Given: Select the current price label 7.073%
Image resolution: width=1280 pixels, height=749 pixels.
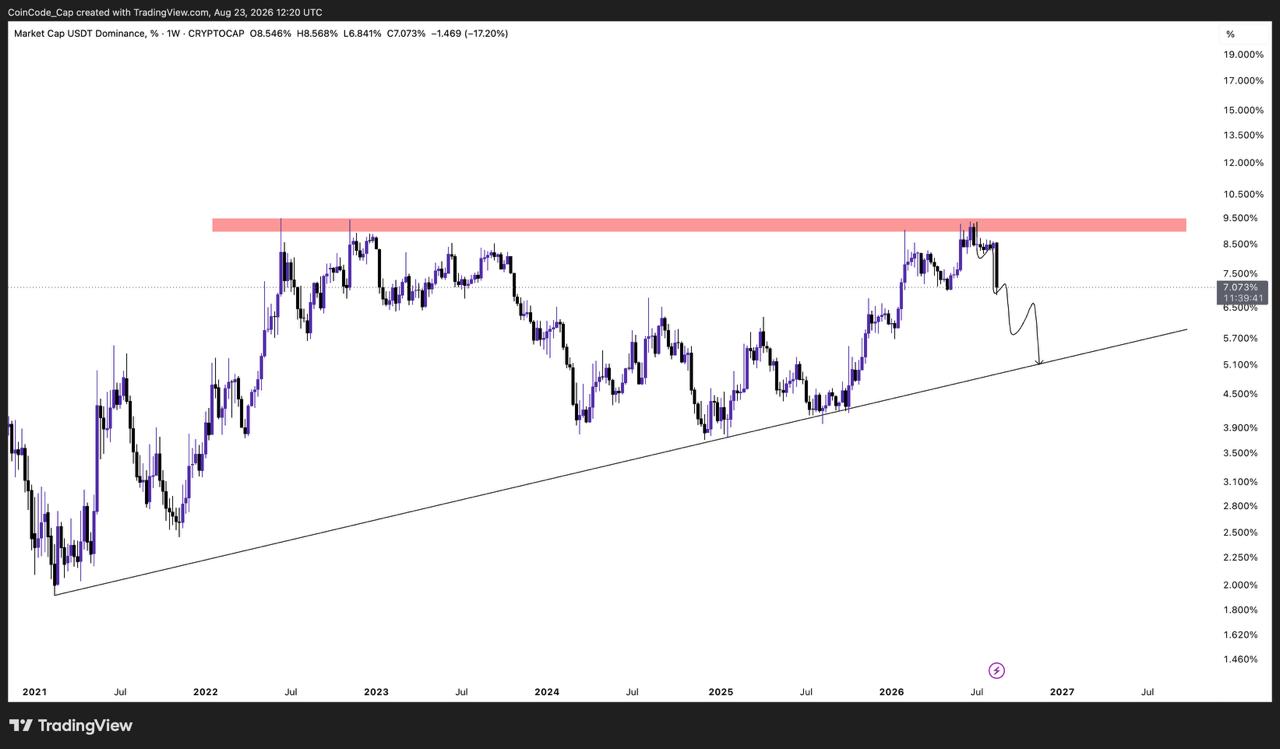Looking at the screenshot, I should (1242, 287).
